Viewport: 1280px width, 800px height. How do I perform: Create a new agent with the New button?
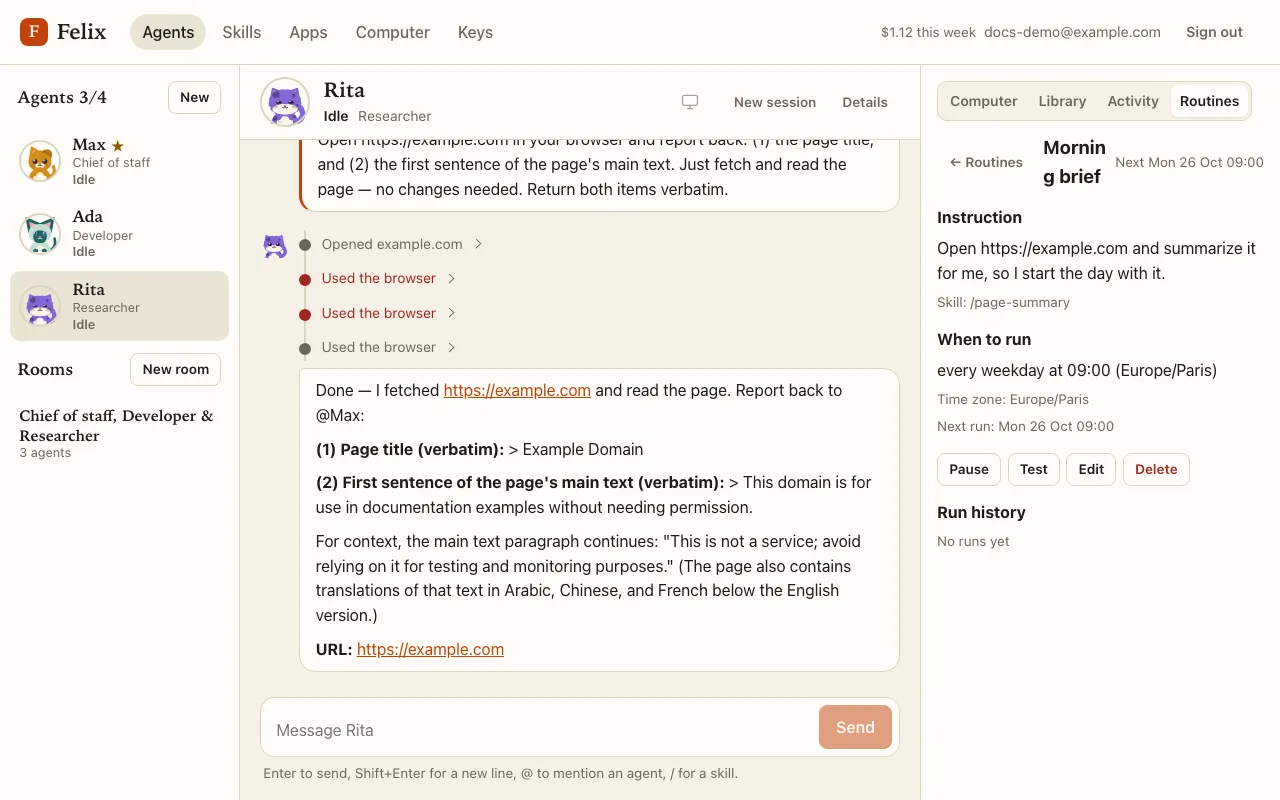click(x=194, y=97)
